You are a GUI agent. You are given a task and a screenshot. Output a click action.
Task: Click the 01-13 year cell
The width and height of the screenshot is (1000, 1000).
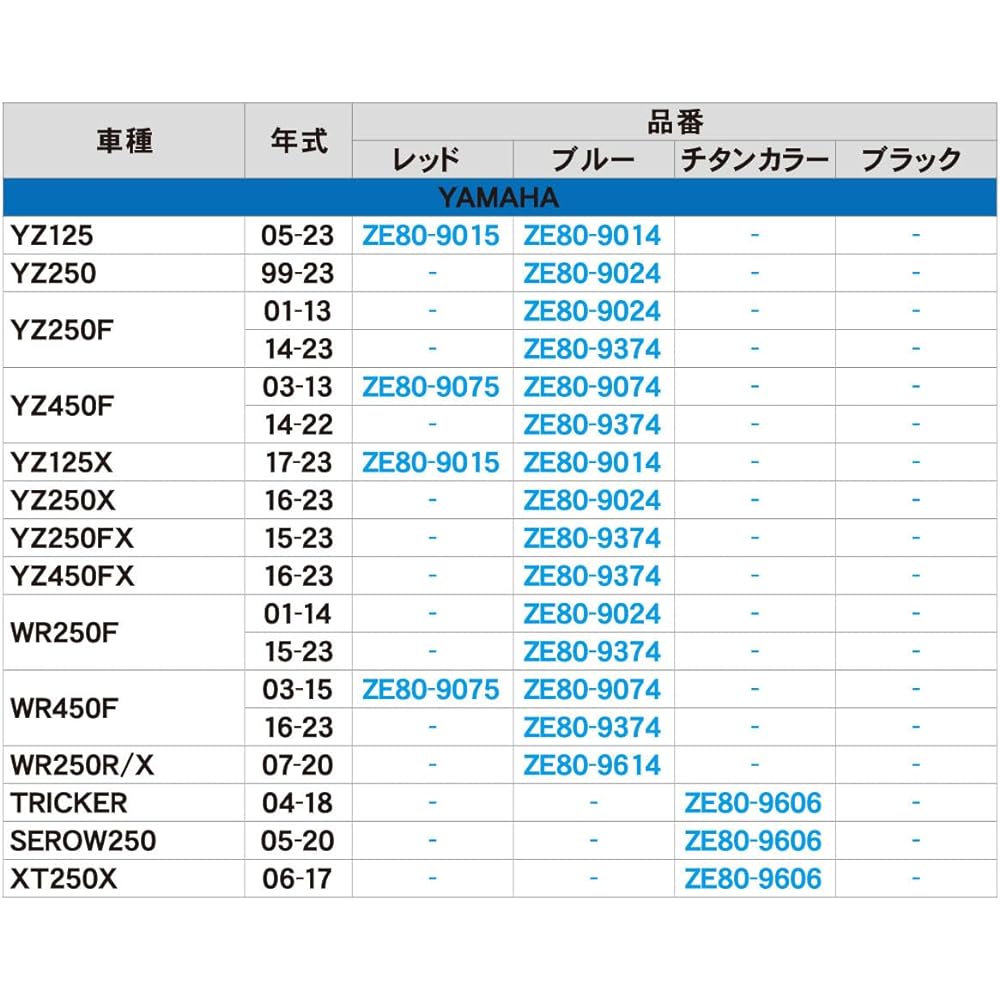(298, 311)
